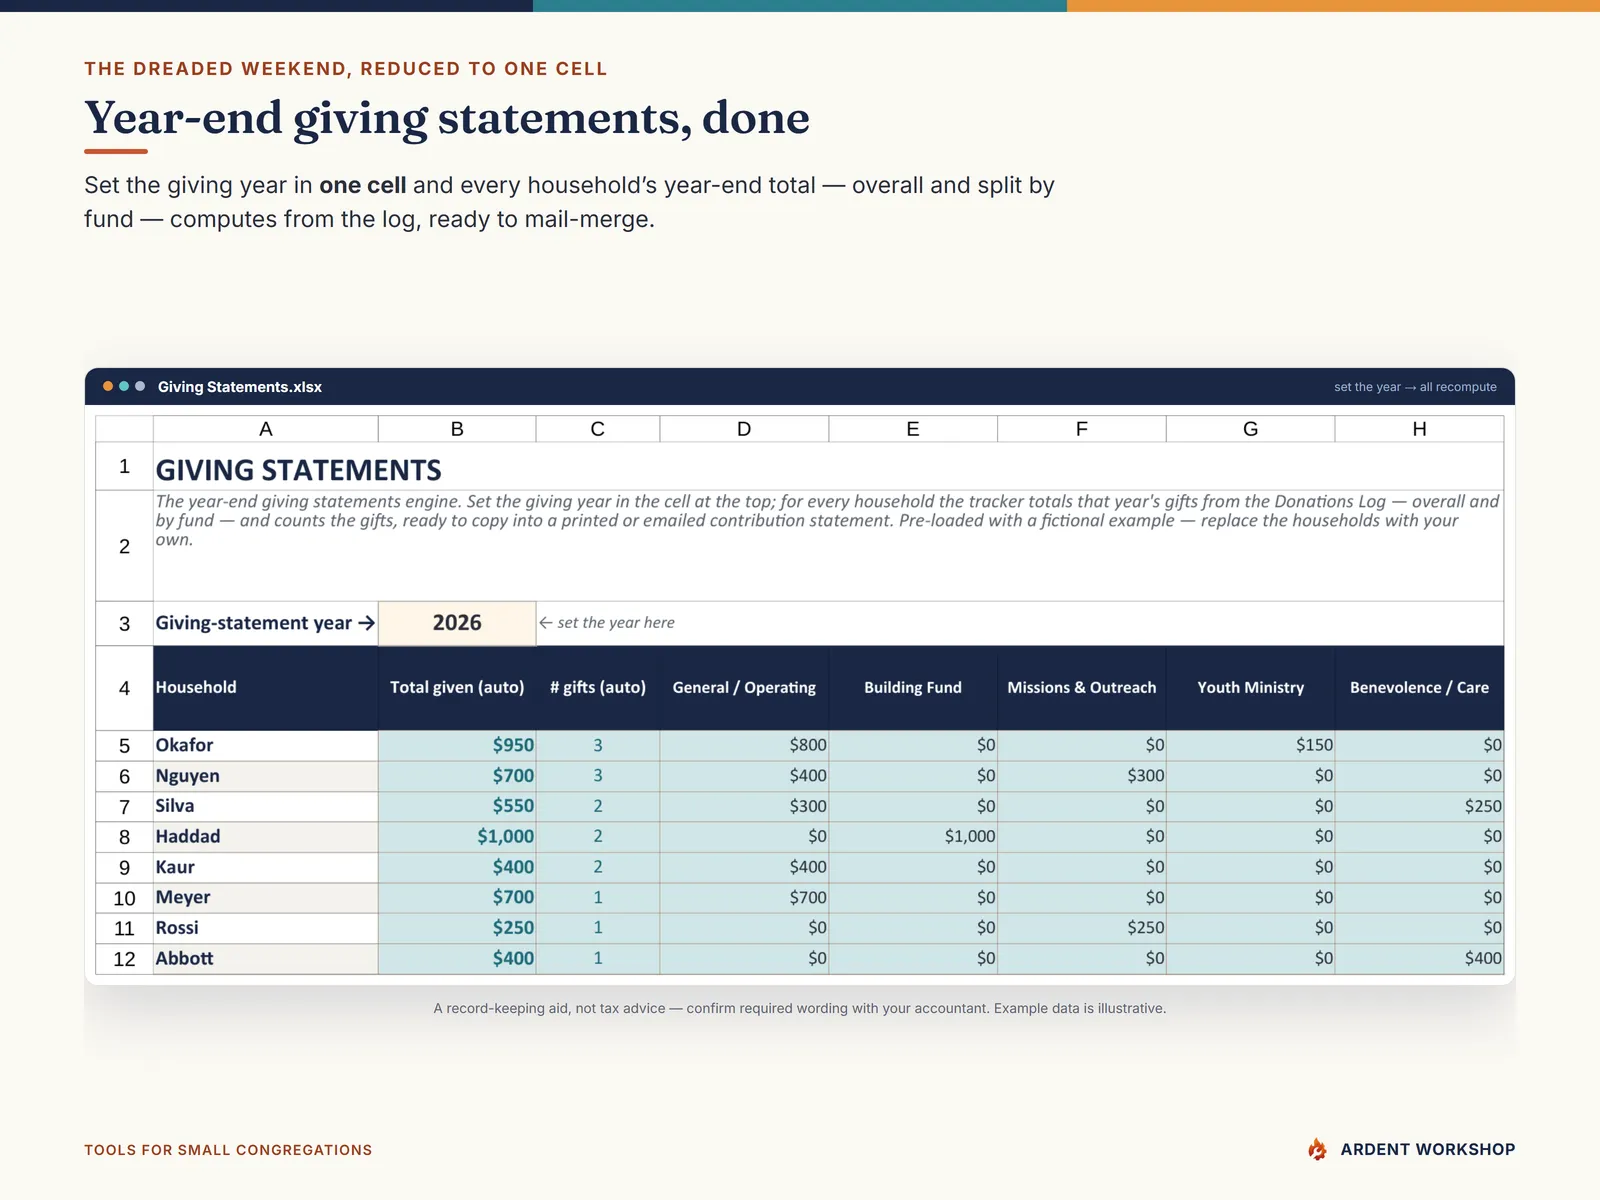Viewport: 1600px width, 1200px height.
Task: Click the 'Year-end giving statements, done' heading
Action: coord(447,117)
